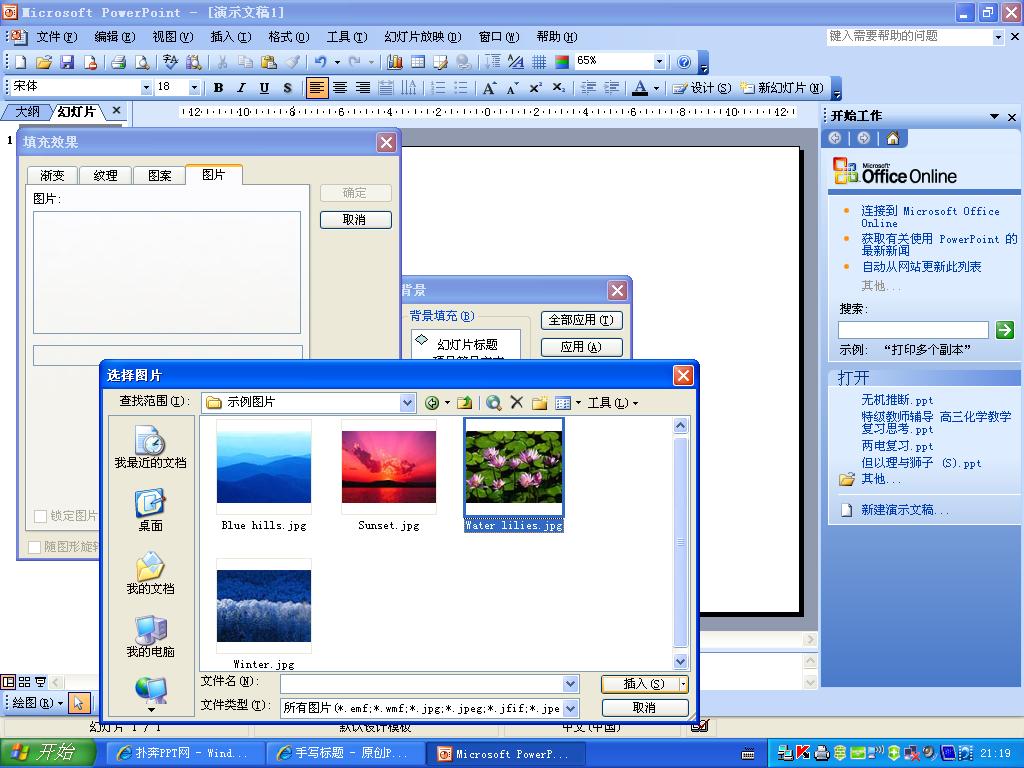Open the 文件(F) menu
1024x768 pixels.
coord(57,37)
